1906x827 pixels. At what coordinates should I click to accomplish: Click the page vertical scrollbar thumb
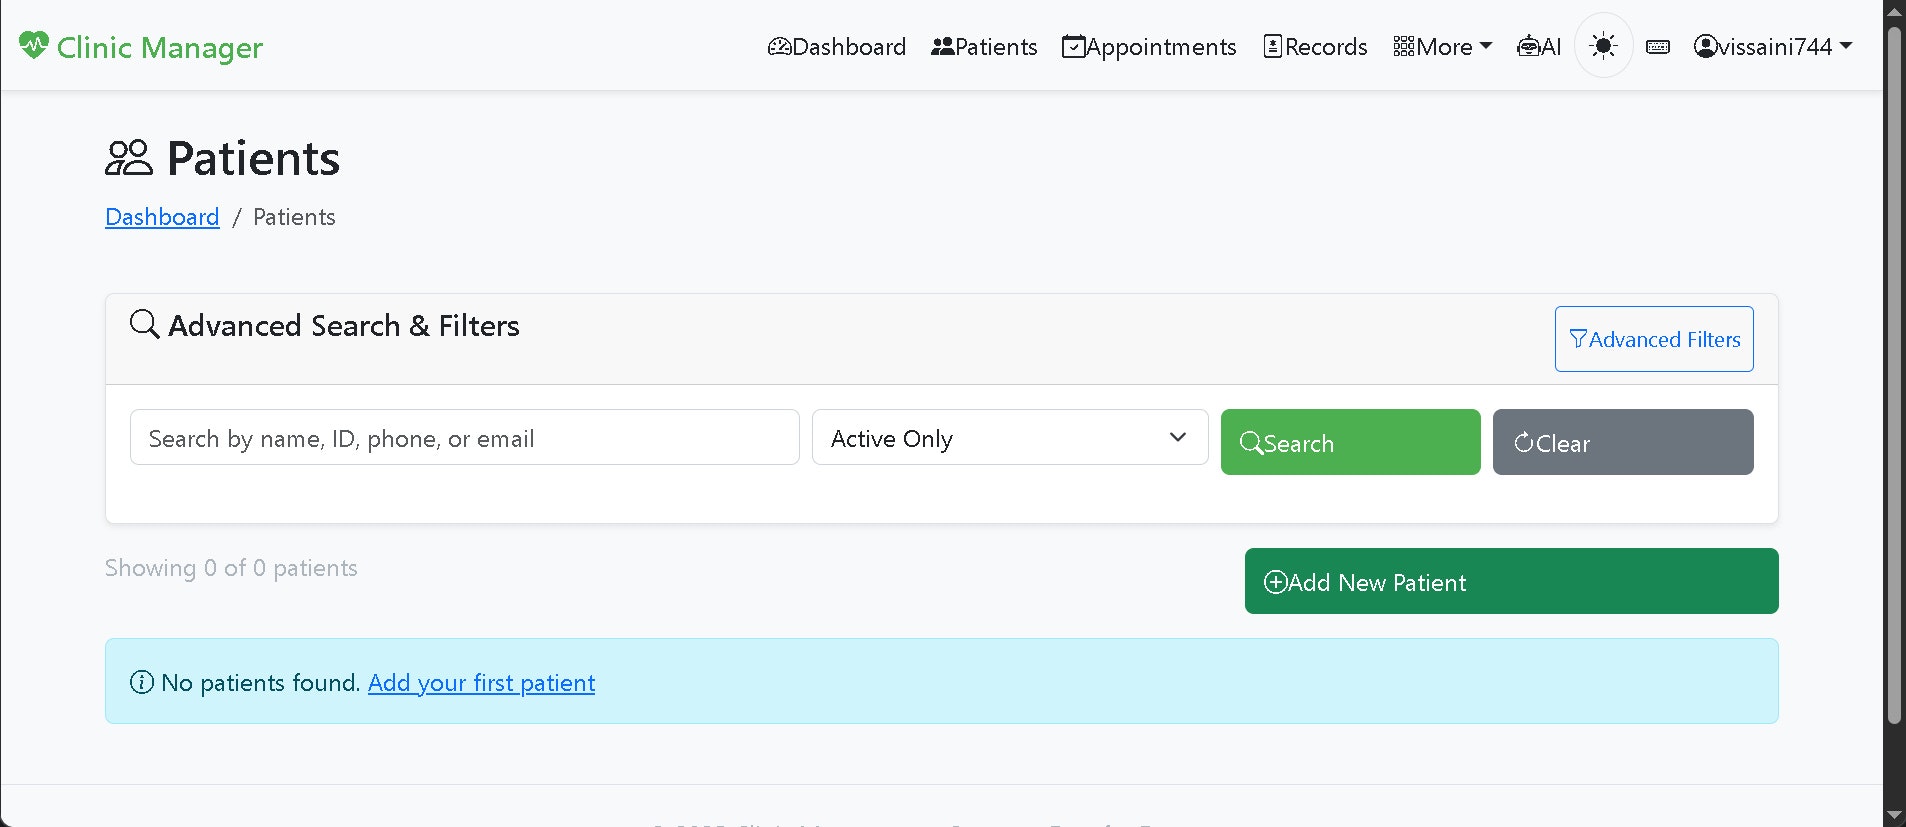tap(1894, 375)
